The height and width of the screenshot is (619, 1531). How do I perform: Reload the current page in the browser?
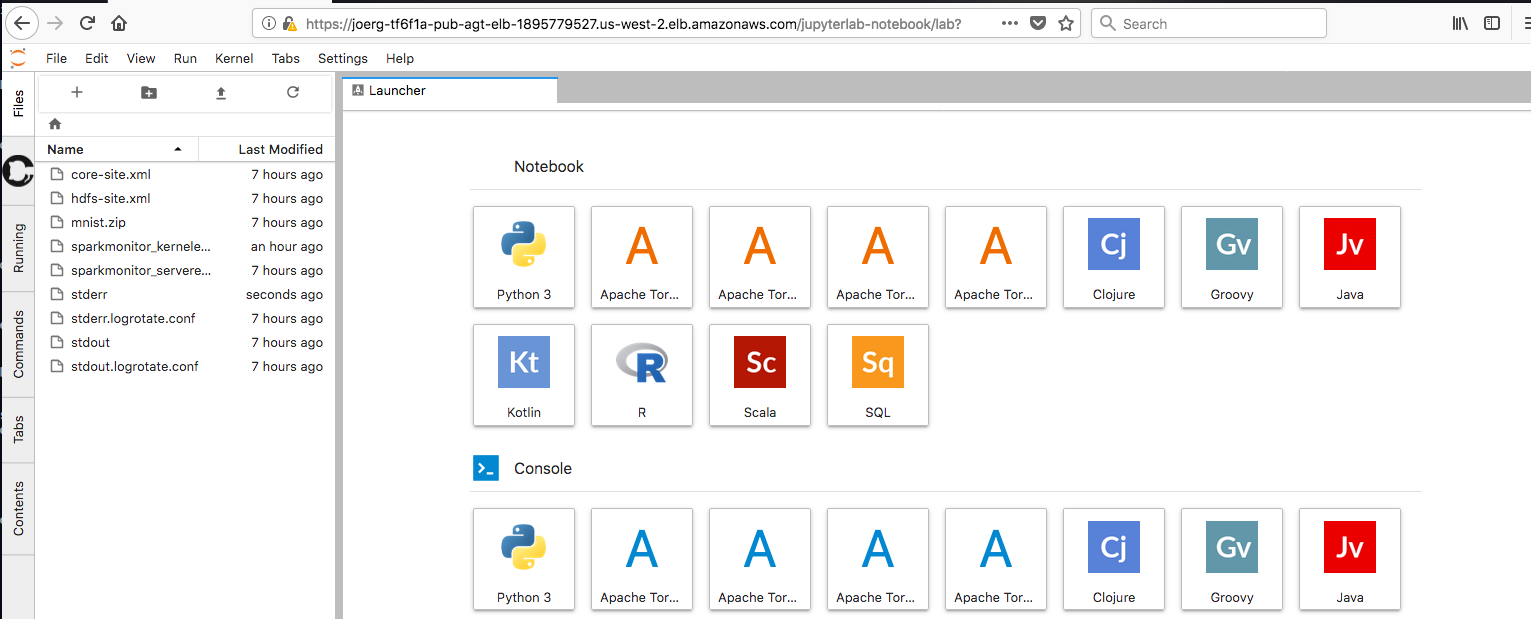pos(87,23)
